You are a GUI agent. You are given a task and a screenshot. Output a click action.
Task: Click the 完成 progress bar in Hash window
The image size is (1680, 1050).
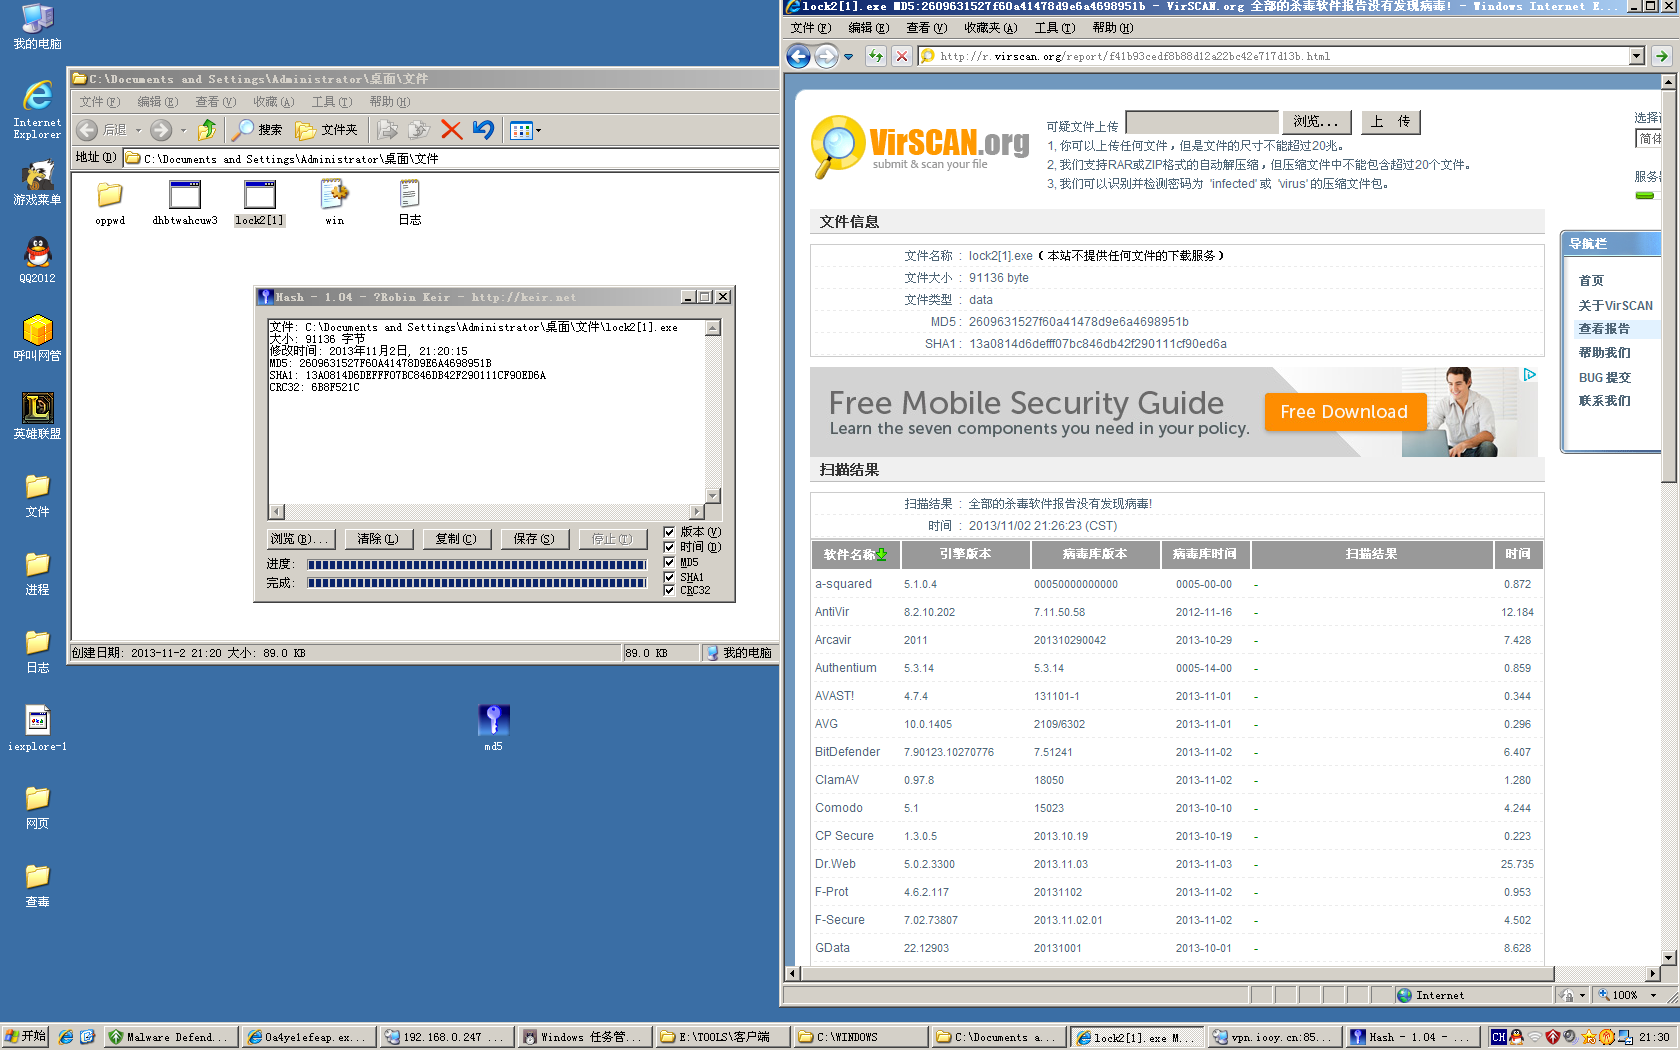tap(477, 583)
